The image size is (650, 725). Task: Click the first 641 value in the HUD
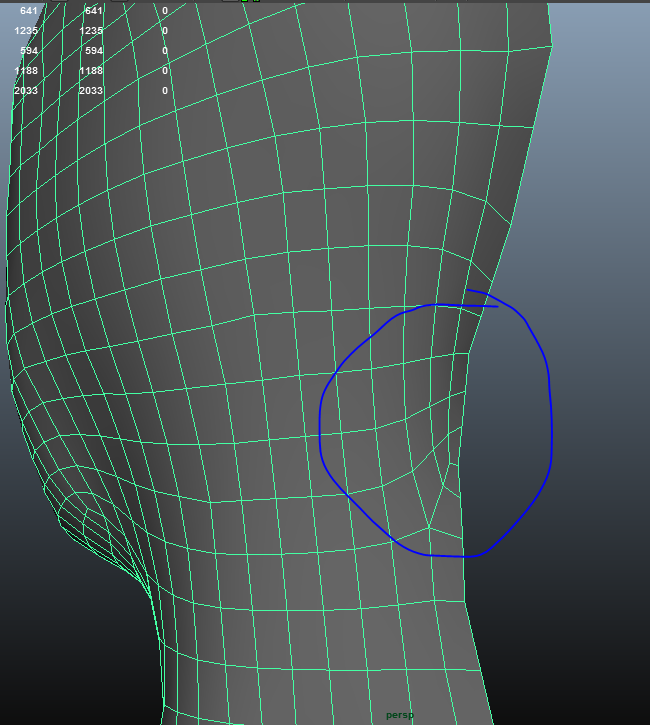tap(28, 11)
